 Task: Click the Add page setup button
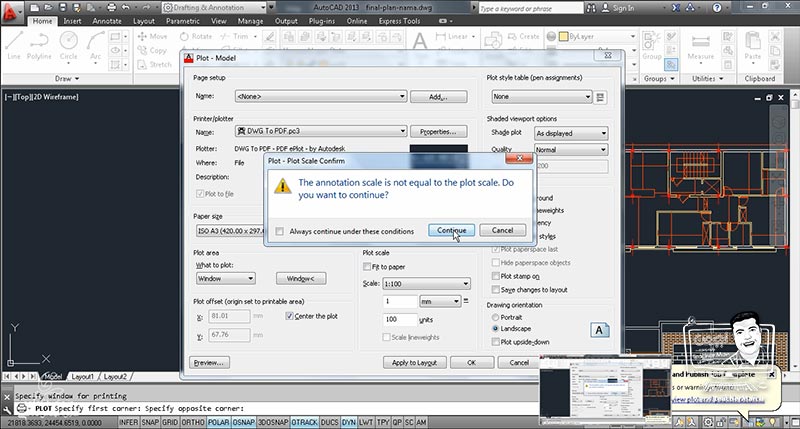[x=438, y=97]
